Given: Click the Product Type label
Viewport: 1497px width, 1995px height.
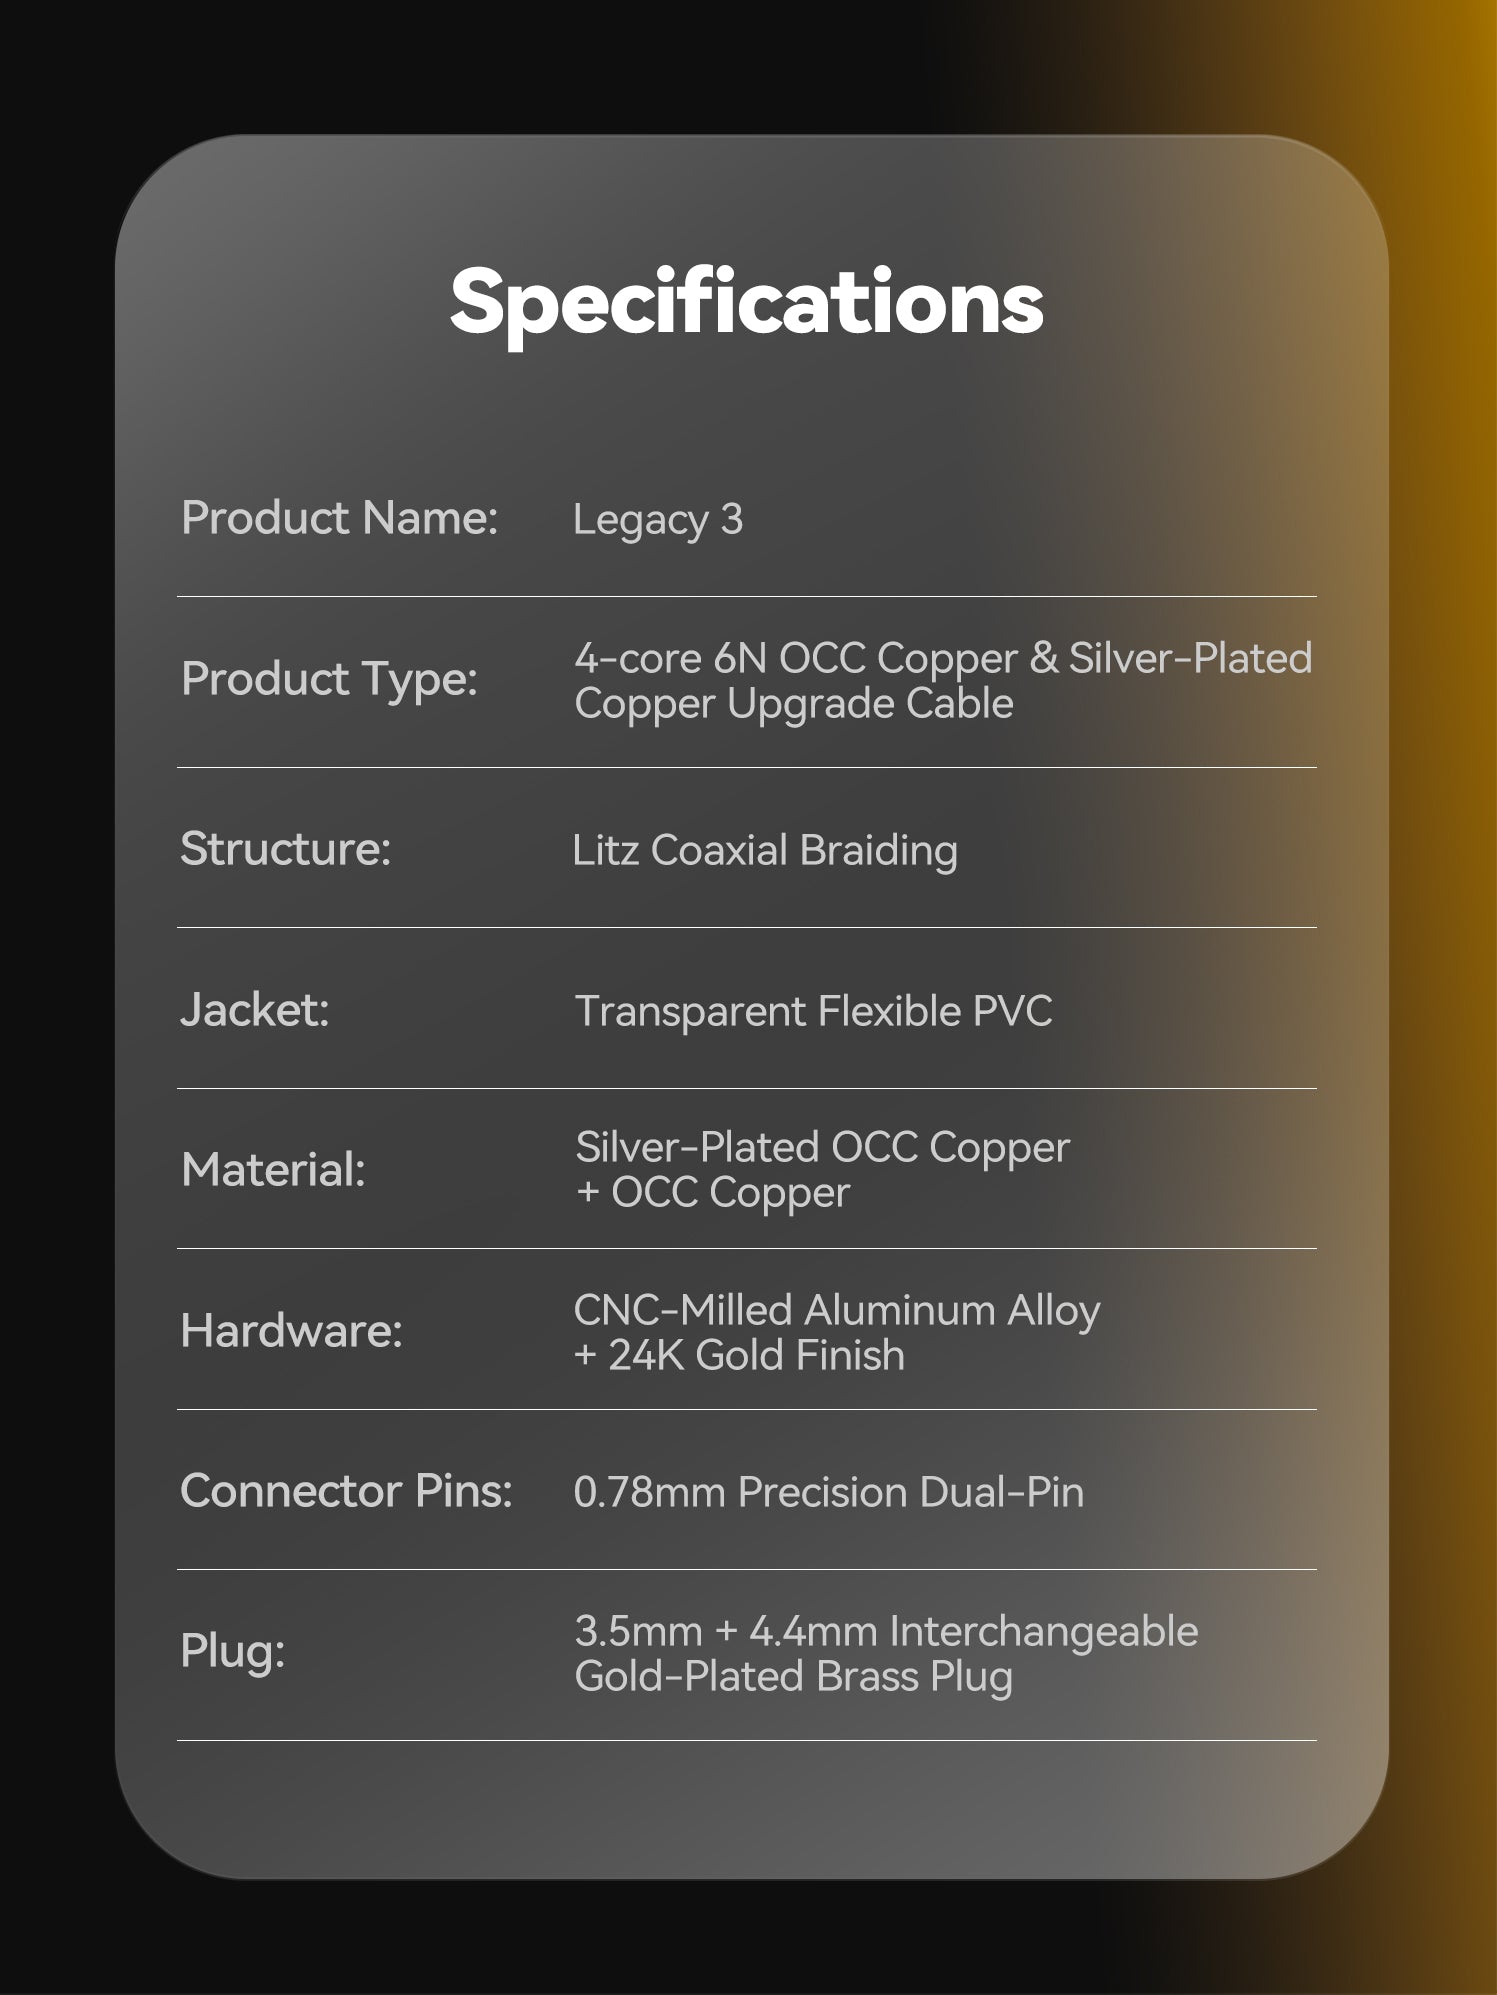Looking at the screenshot, I should [x=329, y=679].
